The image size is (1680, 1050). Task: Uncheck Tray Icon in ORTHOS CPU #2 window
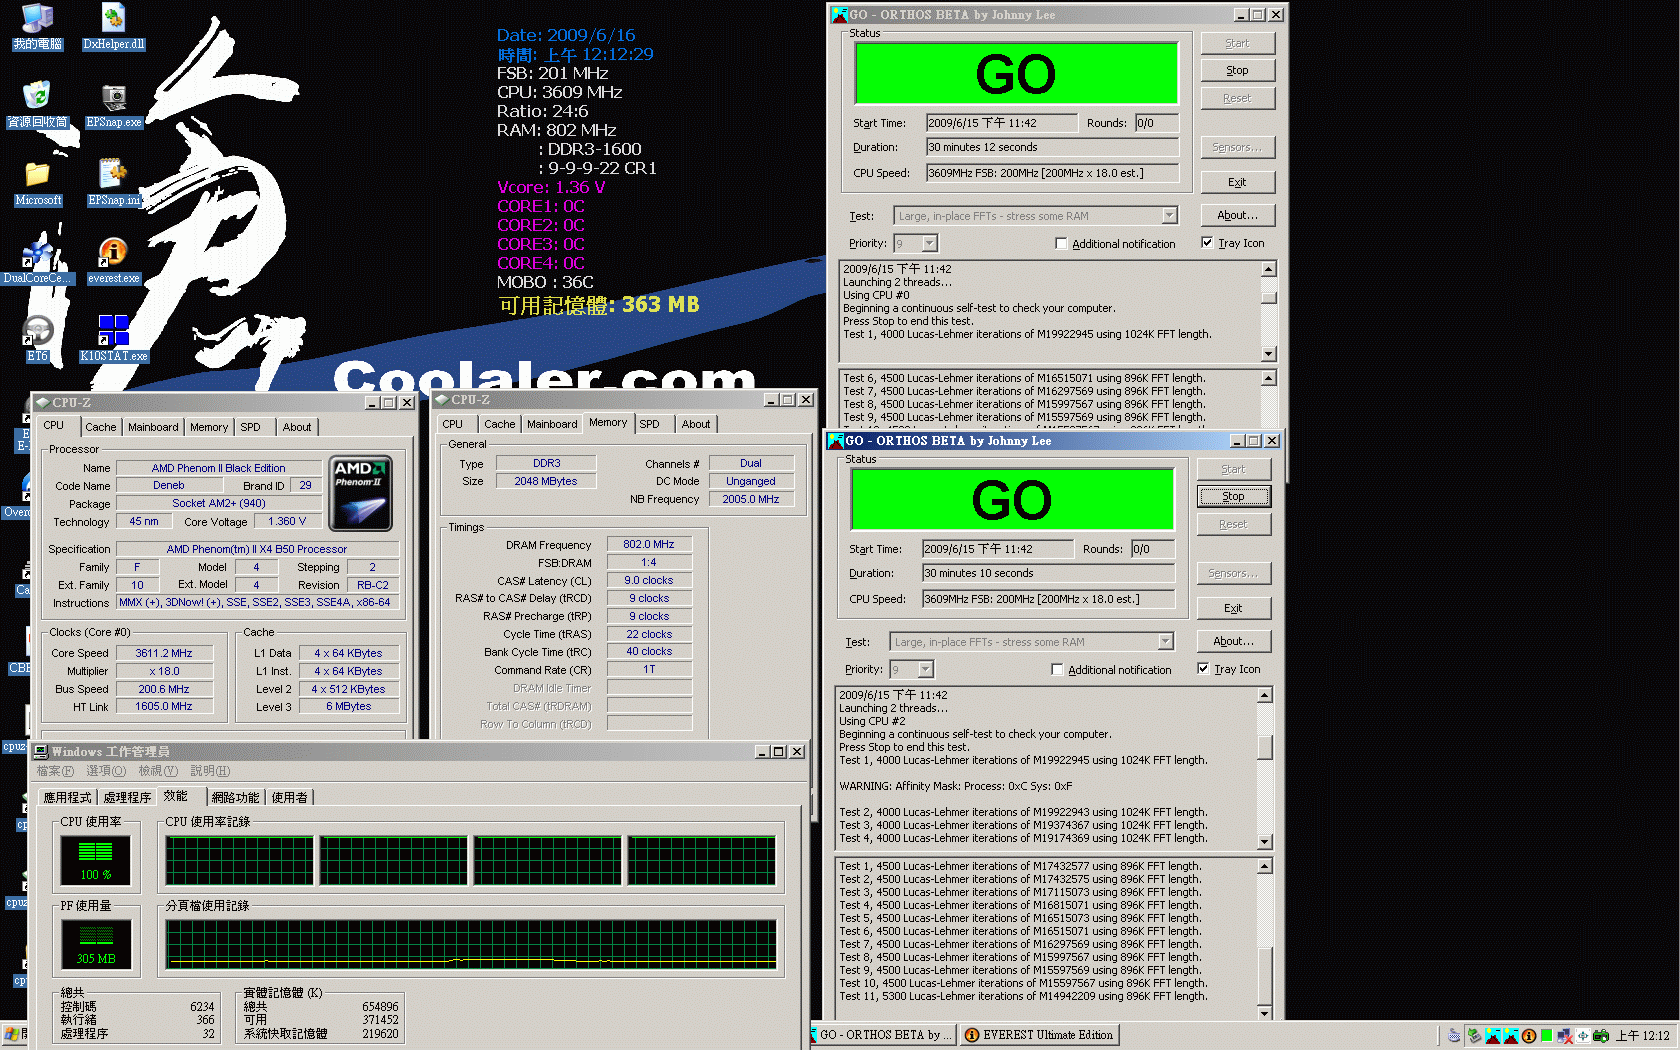(x=1203, y=668)
